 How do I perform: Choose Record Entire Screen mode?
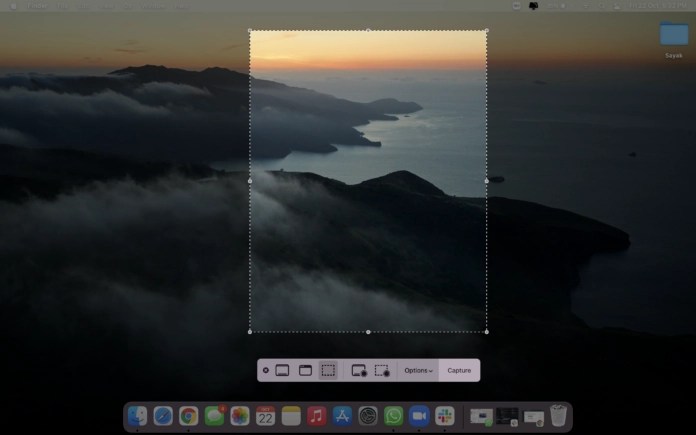coord(359,370)
